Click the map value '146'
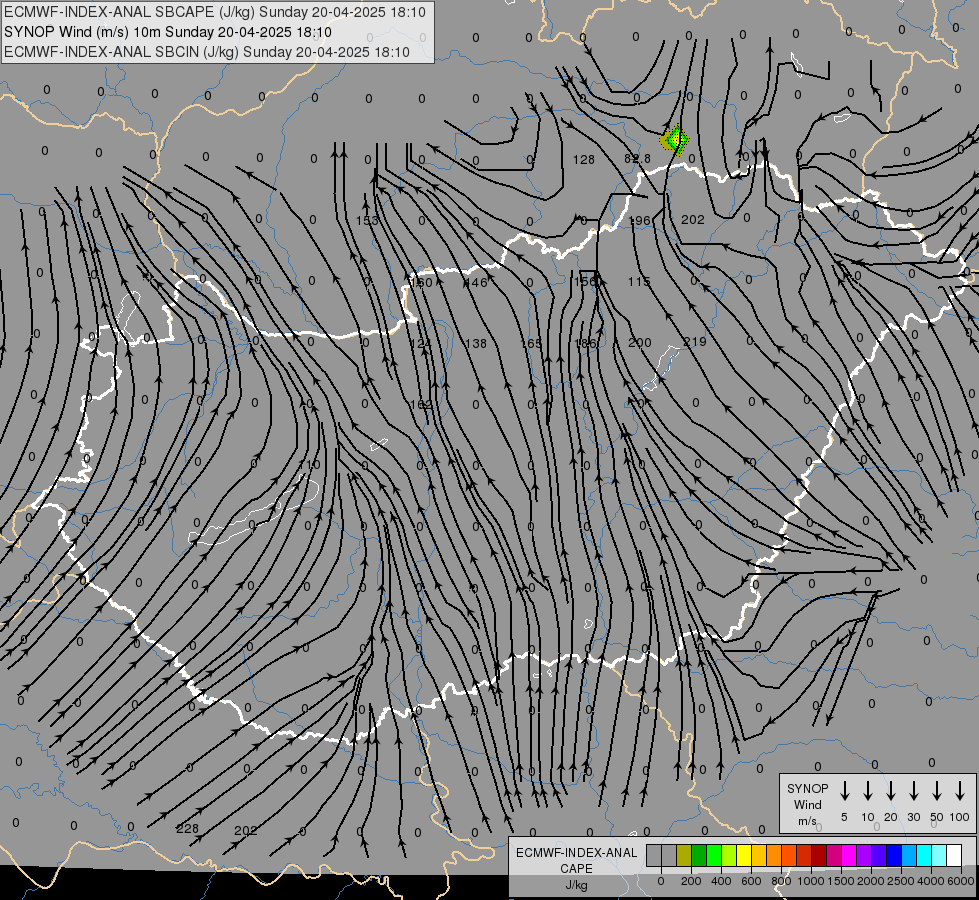The image size is (979, 900). pyautogui.click(x=476, y=282)
